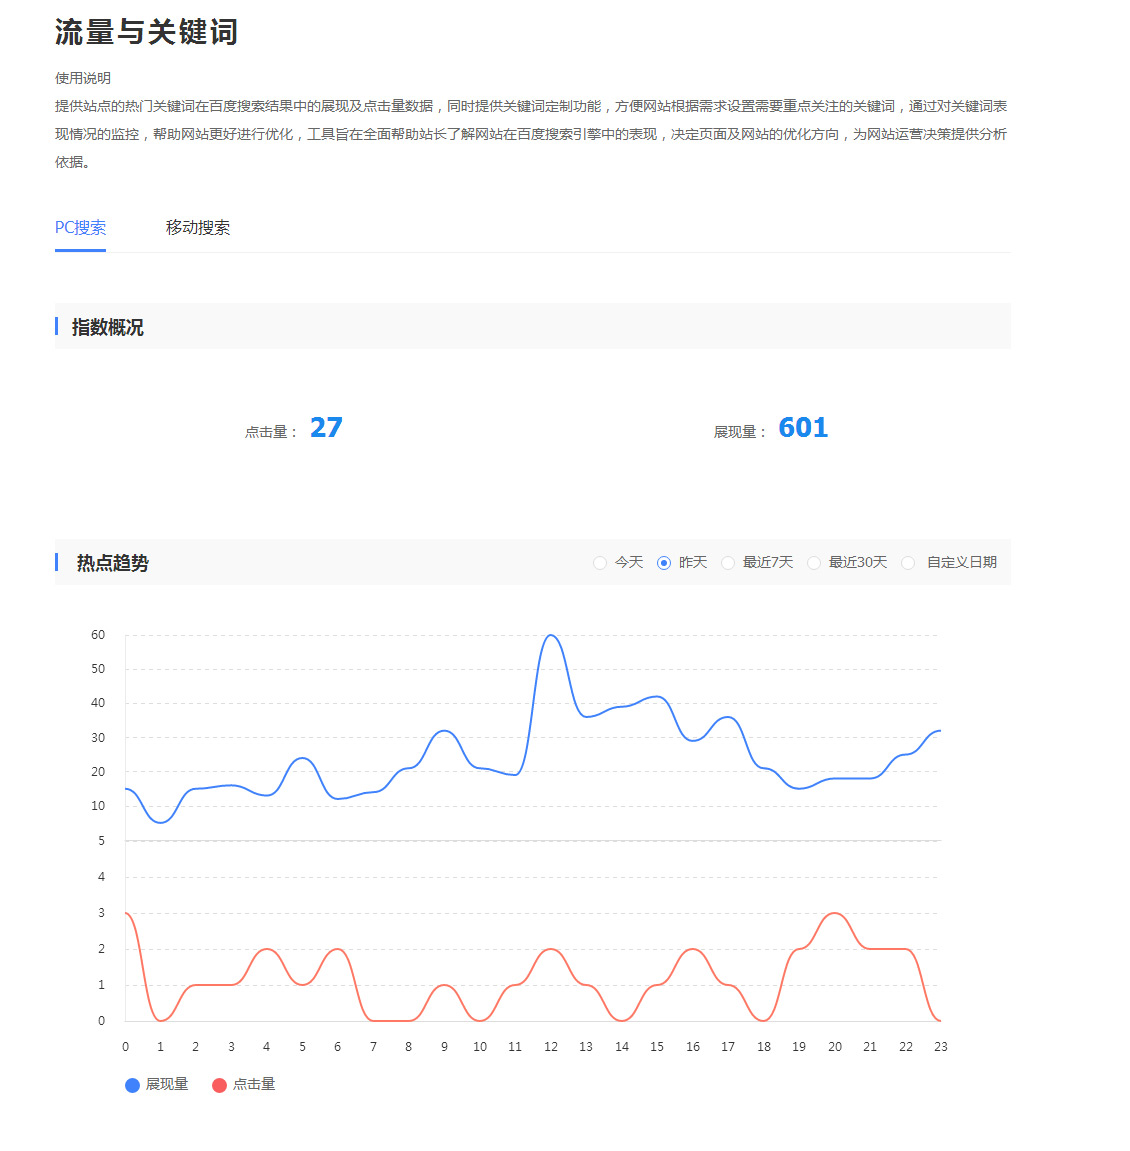The image size is (1130, 1151).
Task: Click the impressions value 601
Action: tap(803, 427)
